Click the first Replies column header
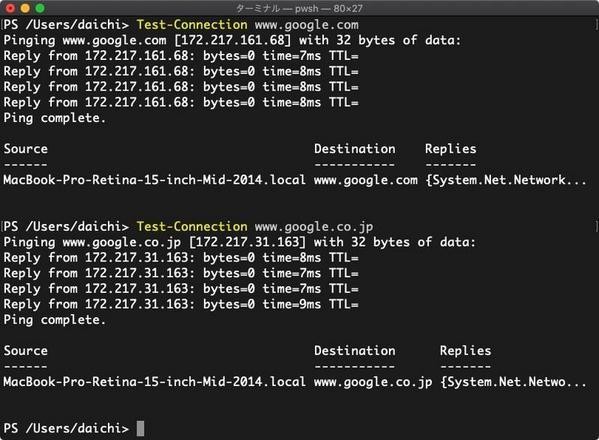This screenshot has width=599, height=440. coord(451,149)
